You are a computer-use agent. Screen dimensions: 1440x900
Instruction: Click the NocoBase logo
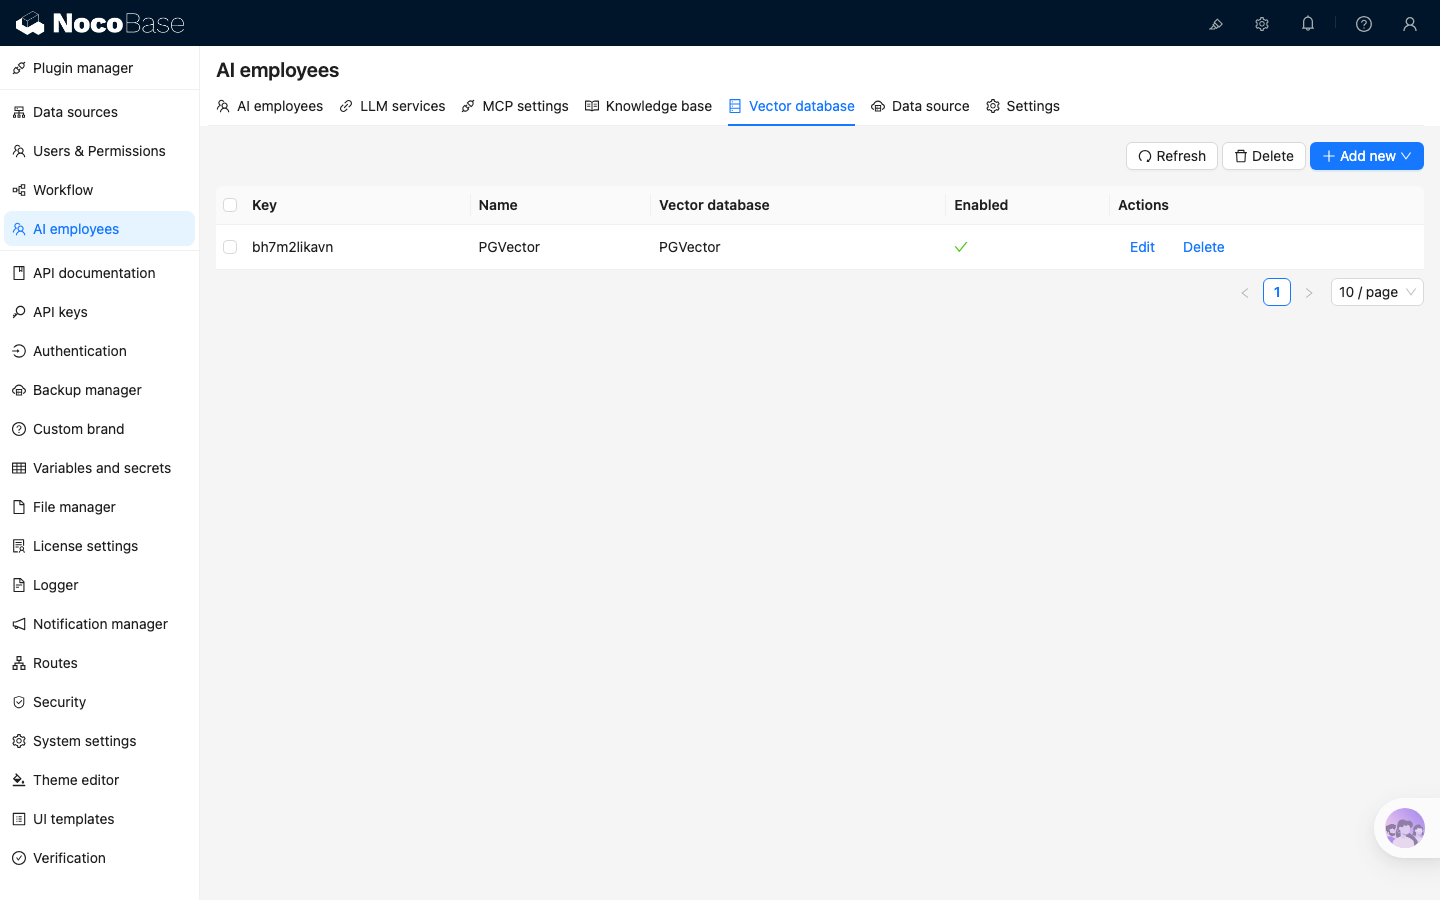tap(100, 23)
